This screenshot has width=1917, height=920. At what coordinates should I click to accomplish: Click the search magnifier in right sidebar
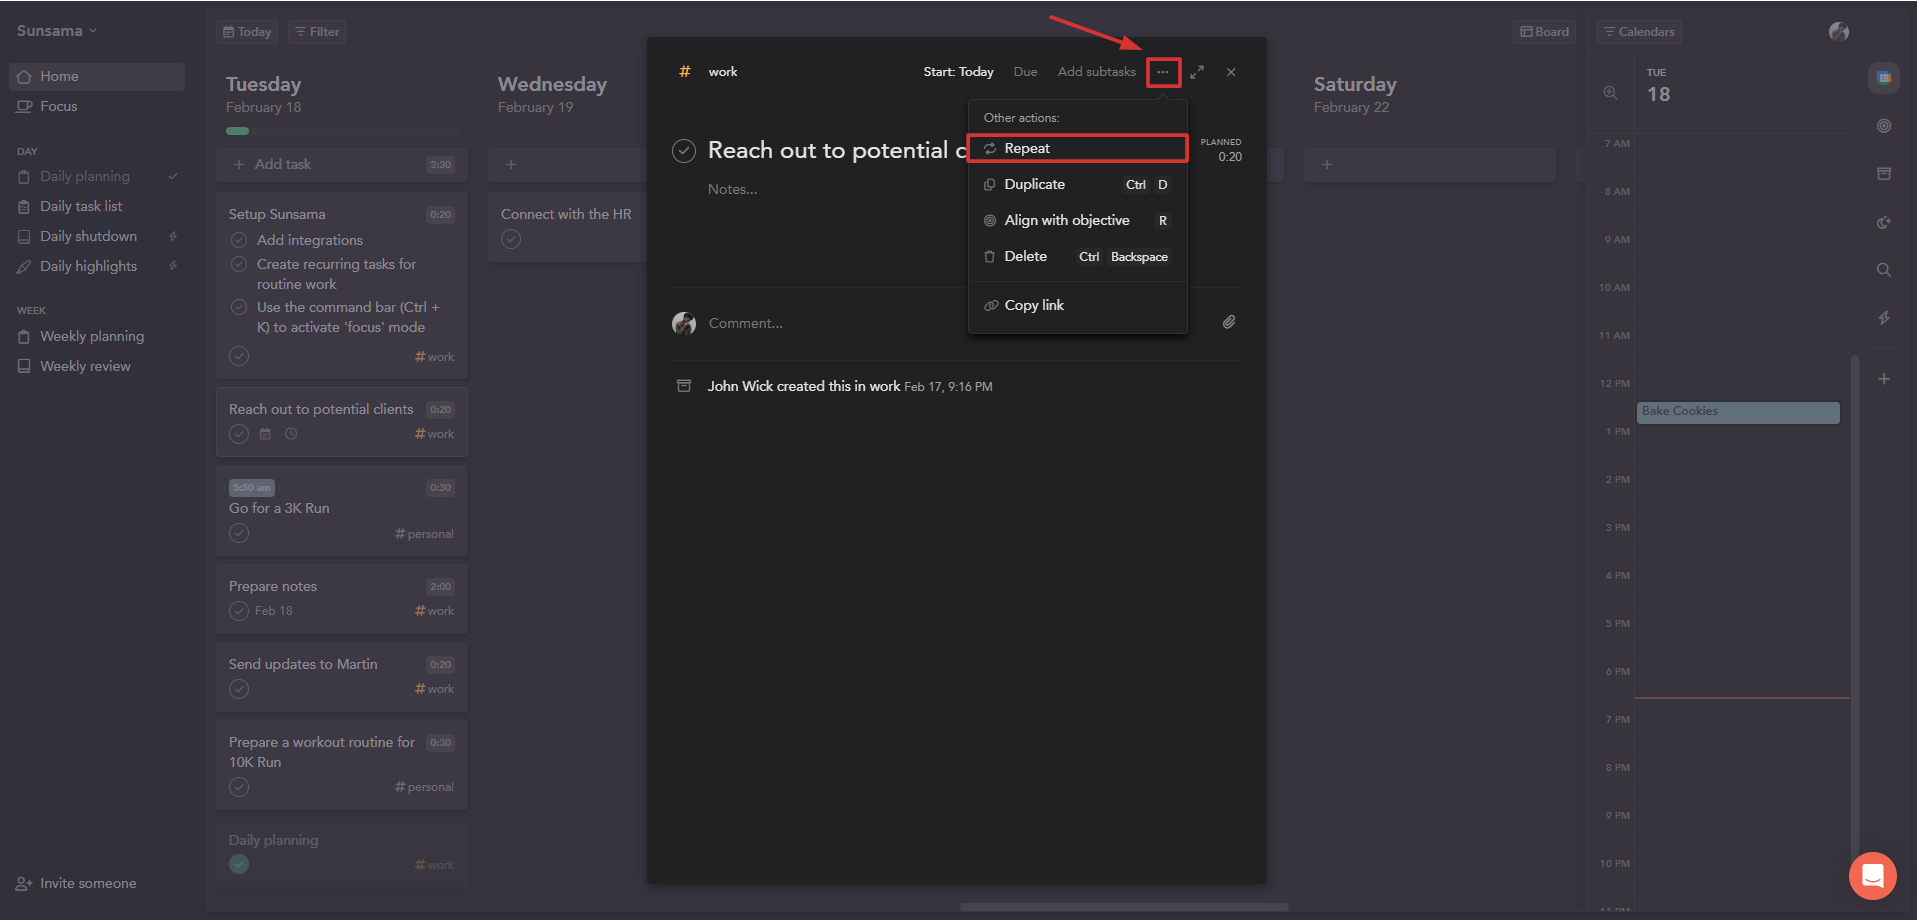[1884, 270]
